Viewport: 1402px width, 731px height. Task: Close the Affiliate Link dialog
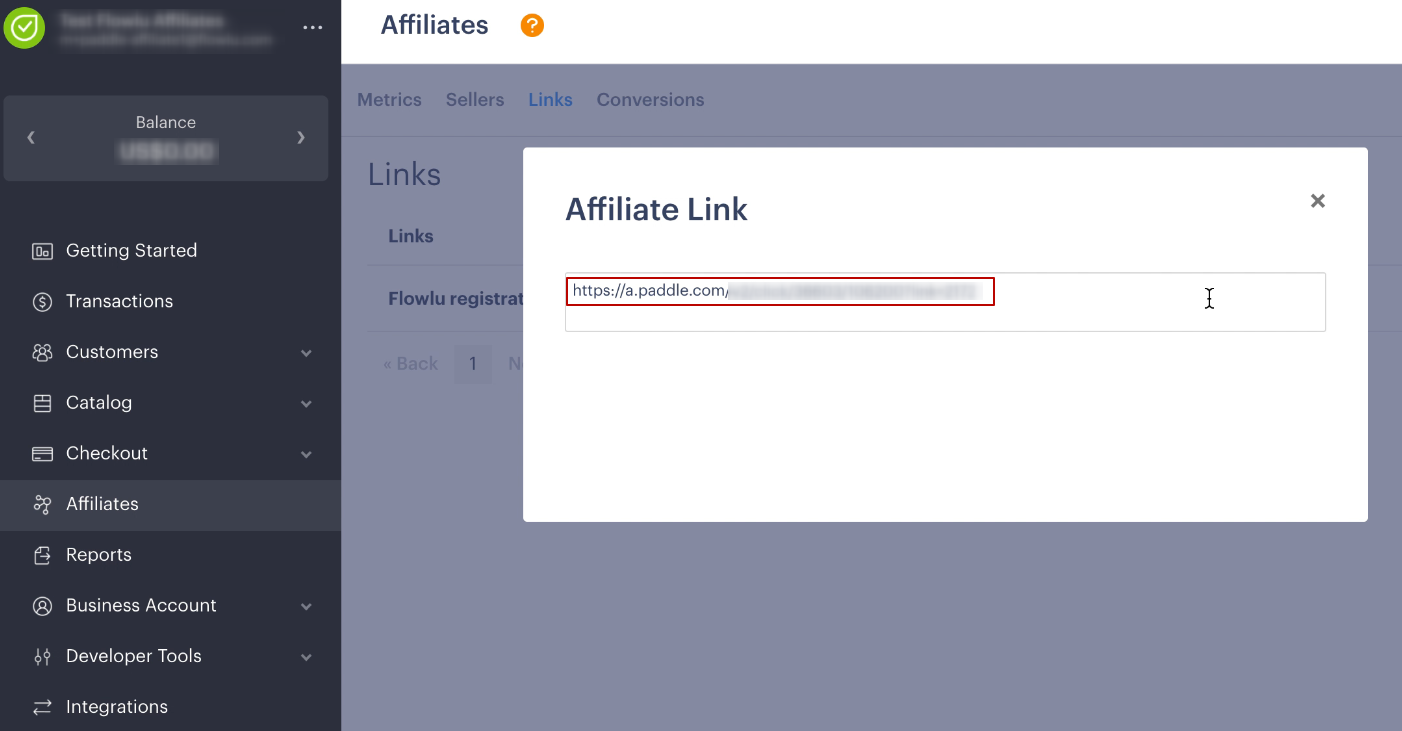pyautogui.click(x=1318, y=201)
